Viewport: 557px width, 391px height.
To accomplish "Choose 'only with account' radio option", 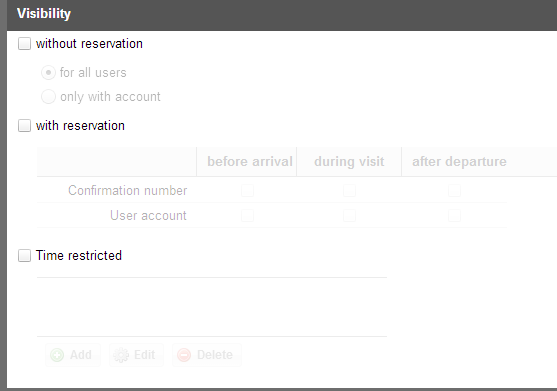I will 48,97.
